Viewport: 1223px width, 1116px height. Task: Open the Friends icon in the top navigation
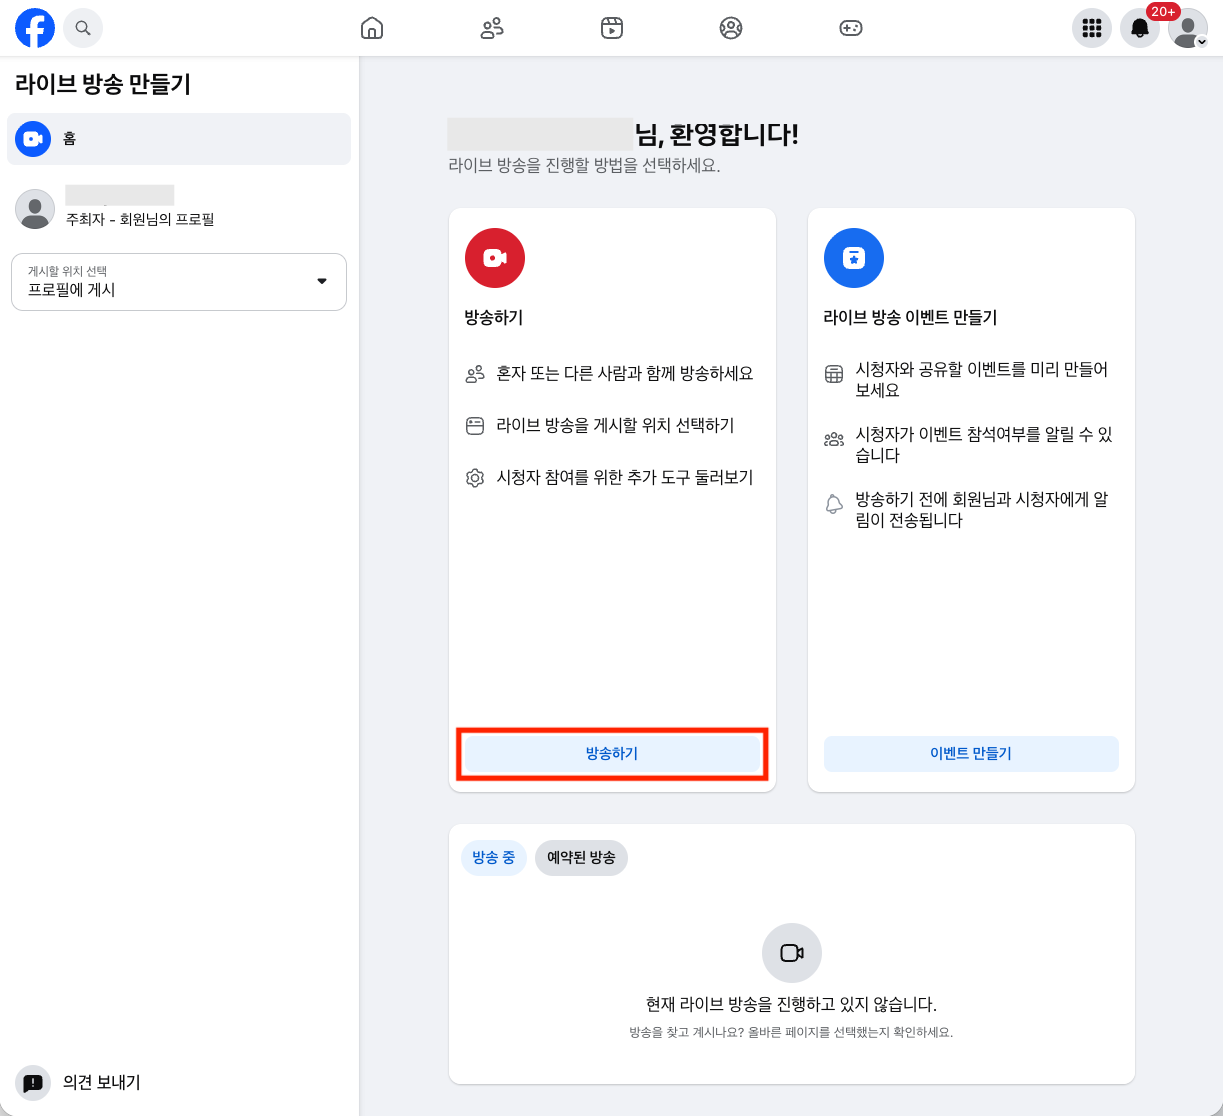tap(491, 28)
